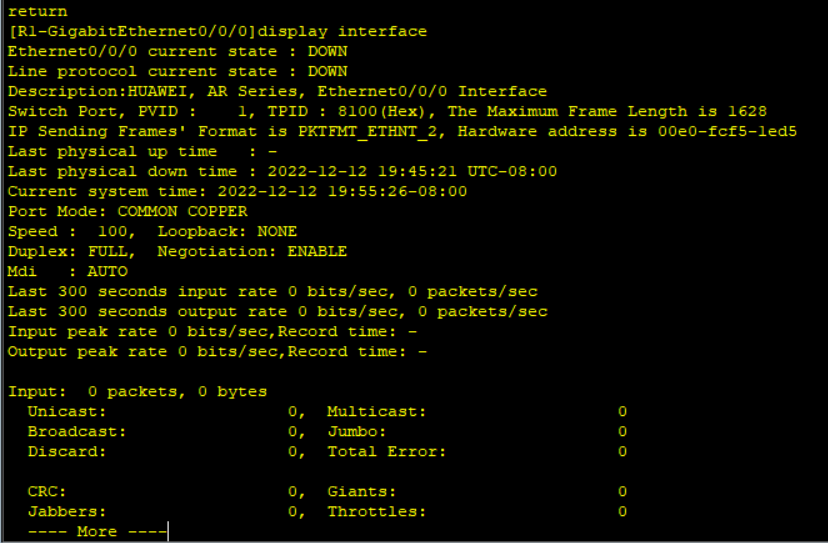Click the R1-GigabitEthernet0/0/0 prompt
This screenshot has width=828, height=543.
[x=132, y=32]
